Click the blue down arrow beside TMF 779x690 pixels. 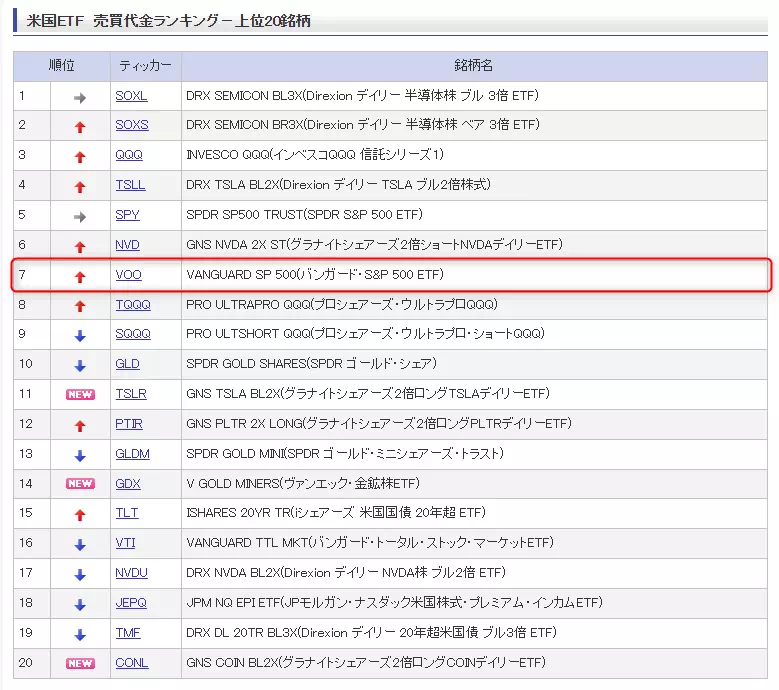80,634
